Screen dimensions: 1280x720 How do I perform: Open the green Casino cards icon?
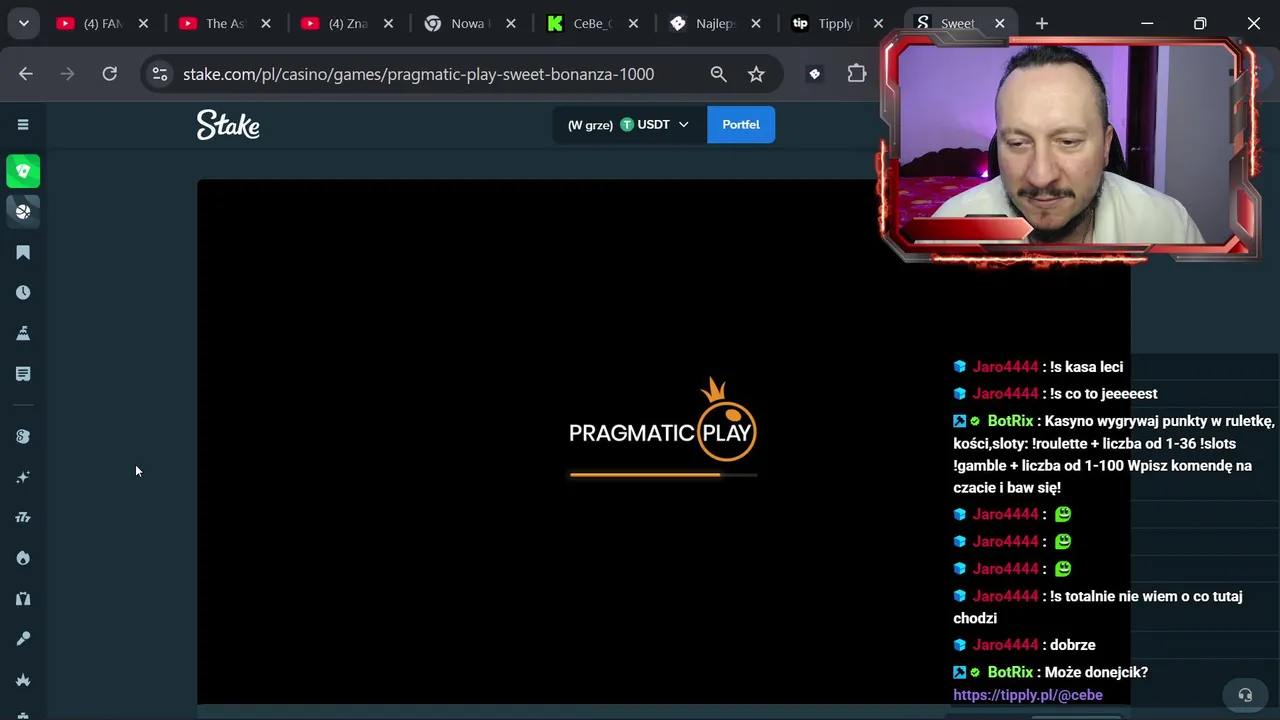tap(23, 171)
